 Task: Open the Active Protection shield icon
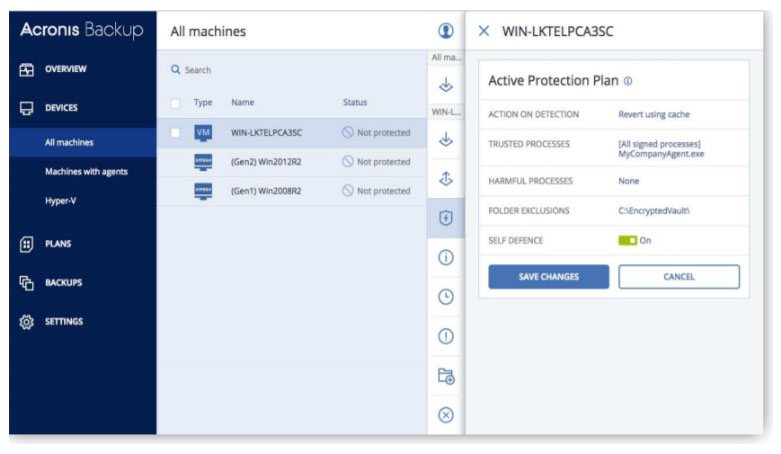click(x=446, y=218)
